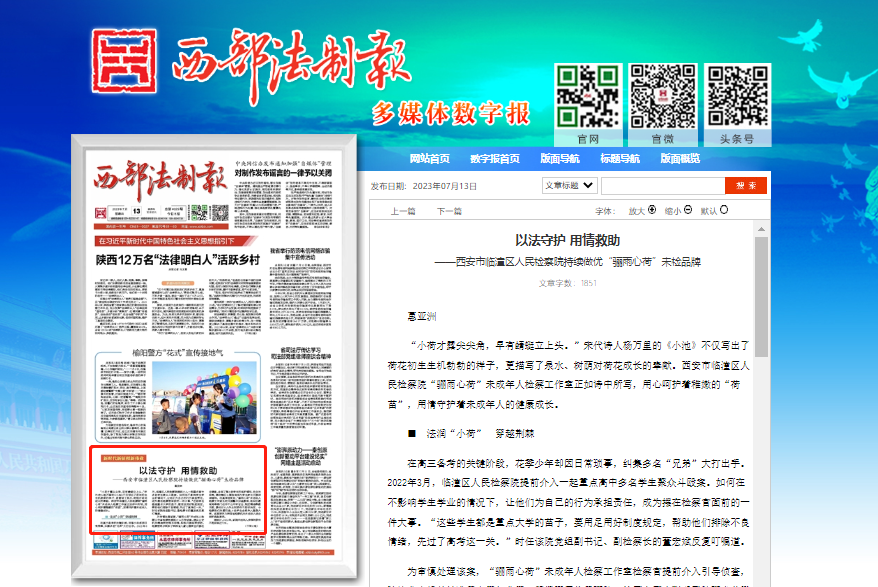
Task: Click the 文章字数 1851 text
Action: (567, 283)
